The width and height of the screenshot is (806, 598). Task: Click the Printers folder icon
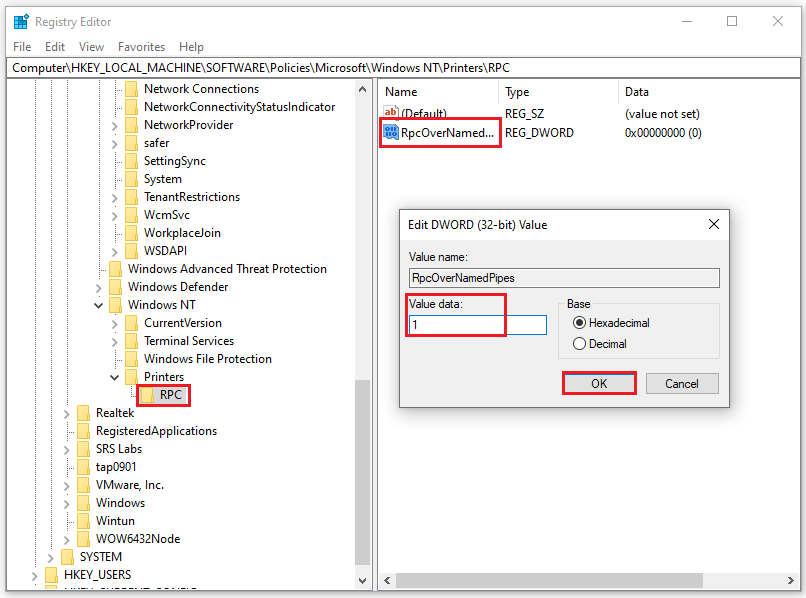point(131,377)
